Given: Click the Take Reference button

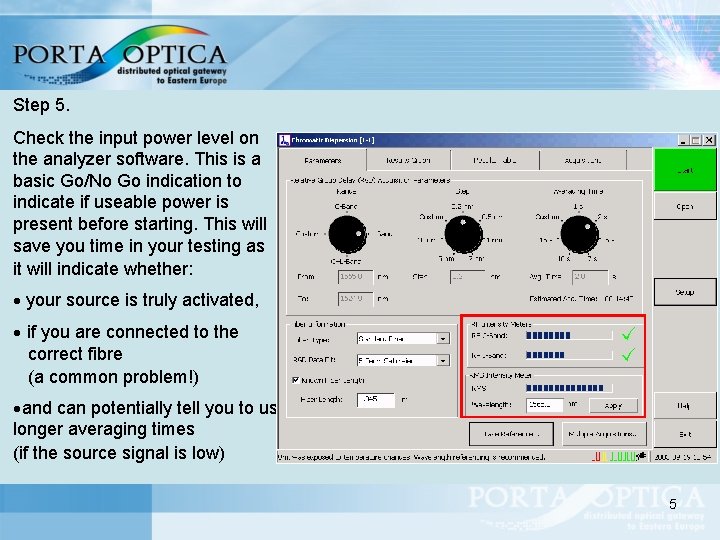Looking at the screenshot, I should 511,434.
